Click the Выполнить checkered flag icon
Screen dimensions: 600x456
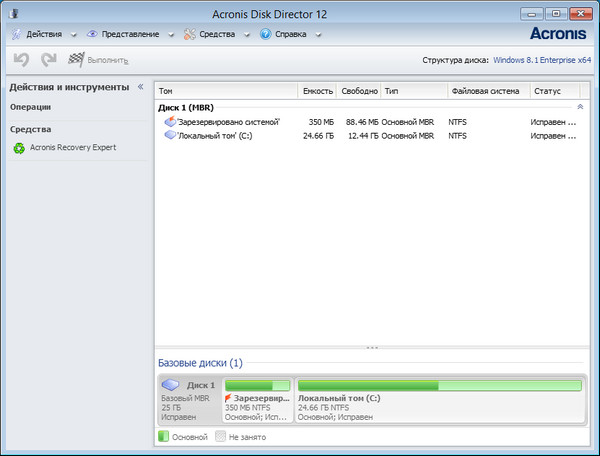(76, 60)
